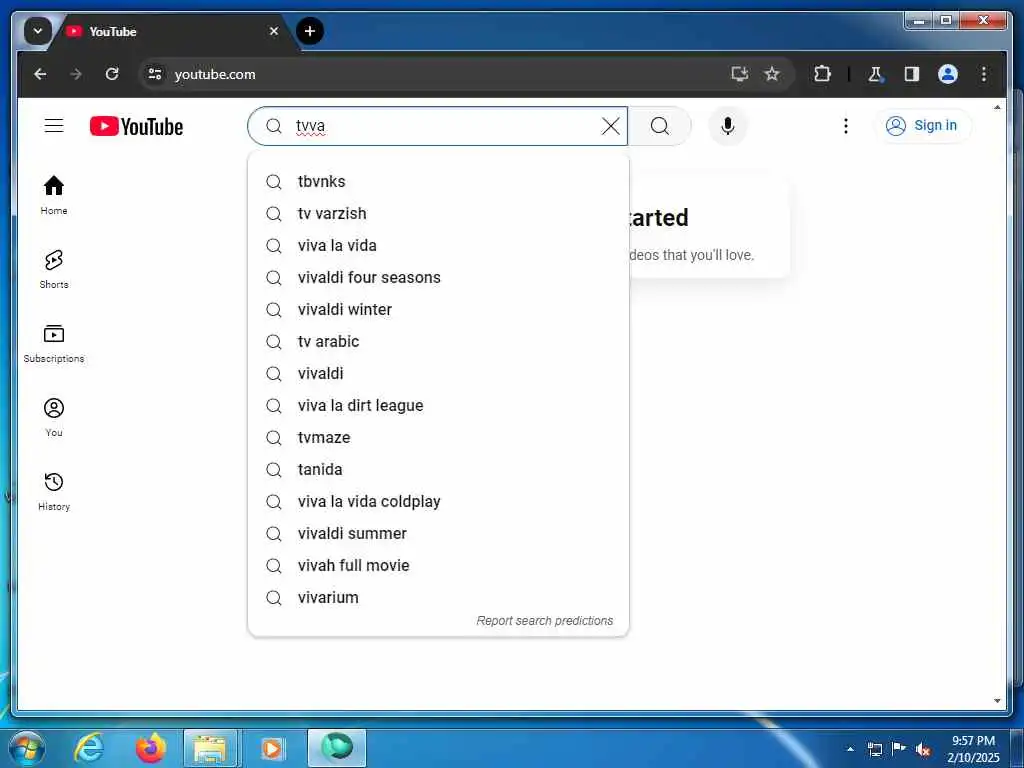1024x768 pixels.
Task: Close the YouTube tab
Action: (x=274, y=31)
